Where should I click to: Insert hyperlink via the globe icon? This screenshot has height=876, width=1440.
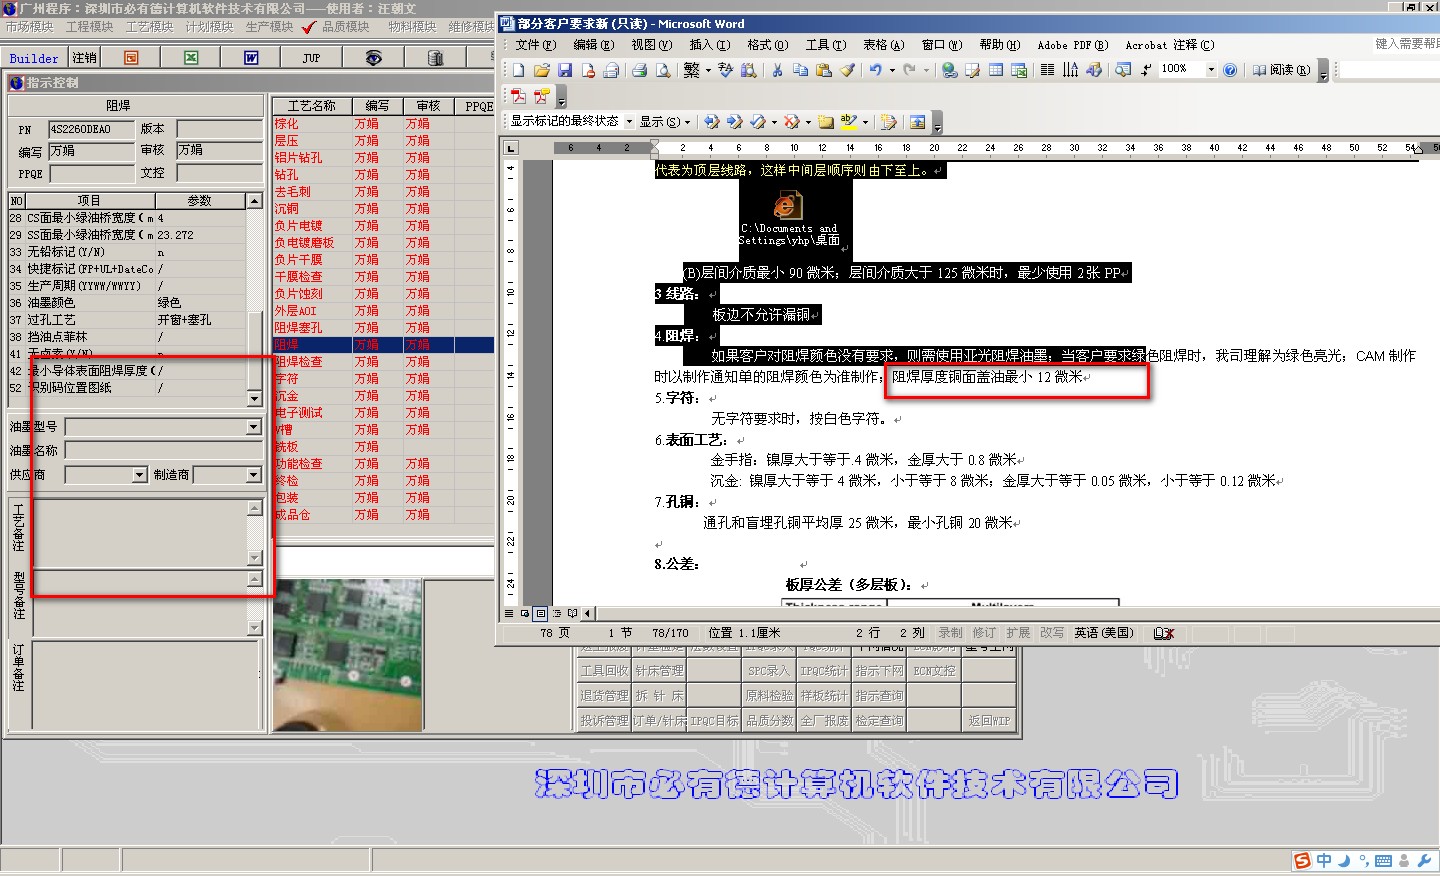(x=949, y=70)
